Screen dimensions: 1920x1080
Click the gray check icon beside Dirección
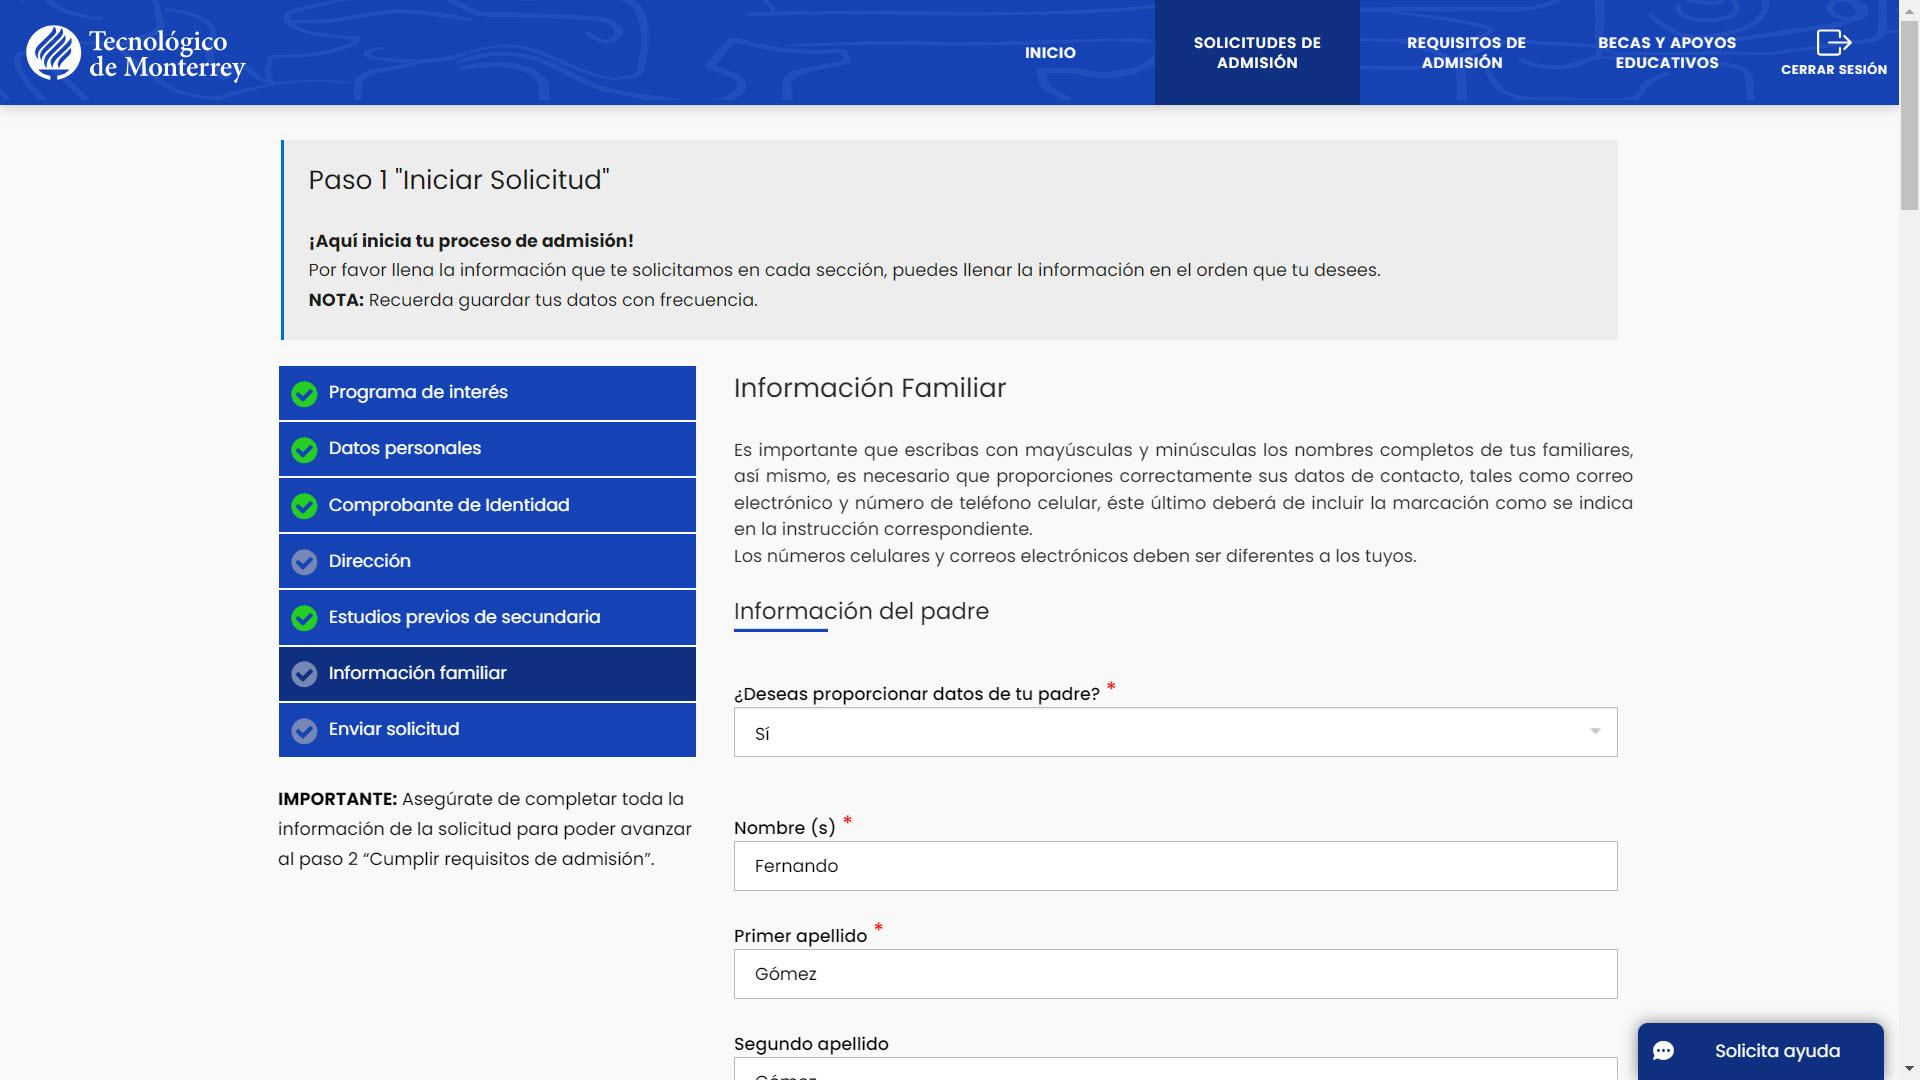click(304, 562)
